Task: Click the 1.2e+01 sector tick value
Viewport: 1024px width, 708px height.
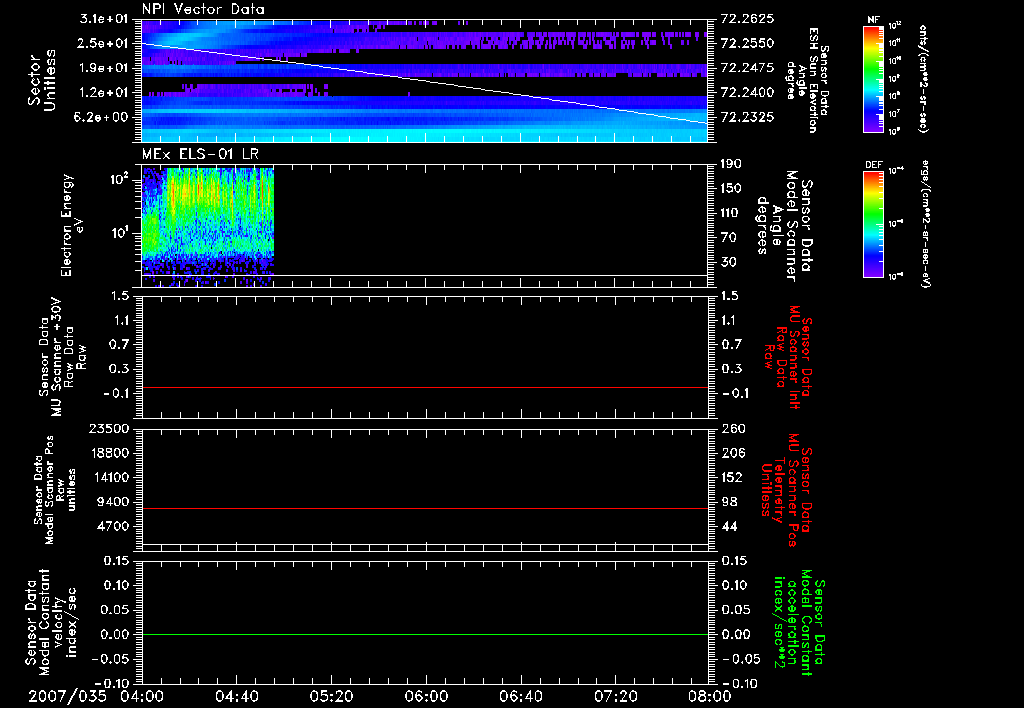Action: point(103,92)
